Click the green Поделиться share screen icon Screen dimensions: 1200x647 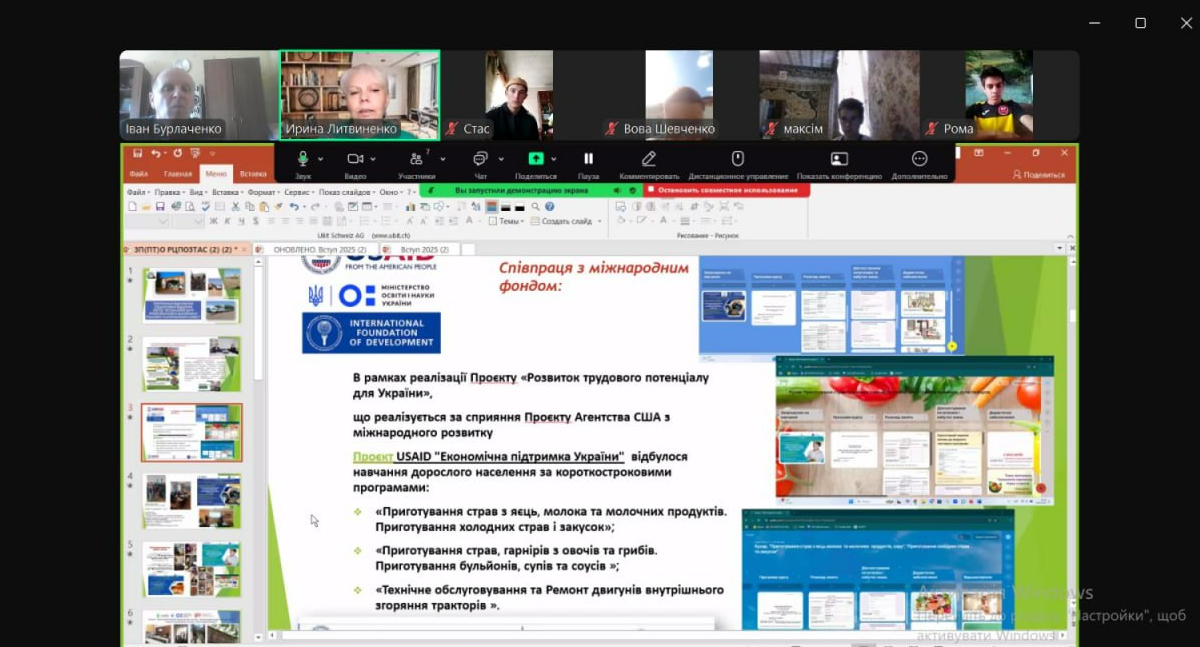(x=536, y=159)
